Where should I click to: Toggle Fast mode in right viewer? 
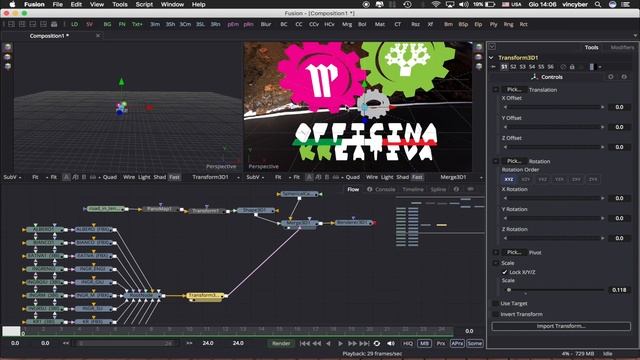click(417, 177)
